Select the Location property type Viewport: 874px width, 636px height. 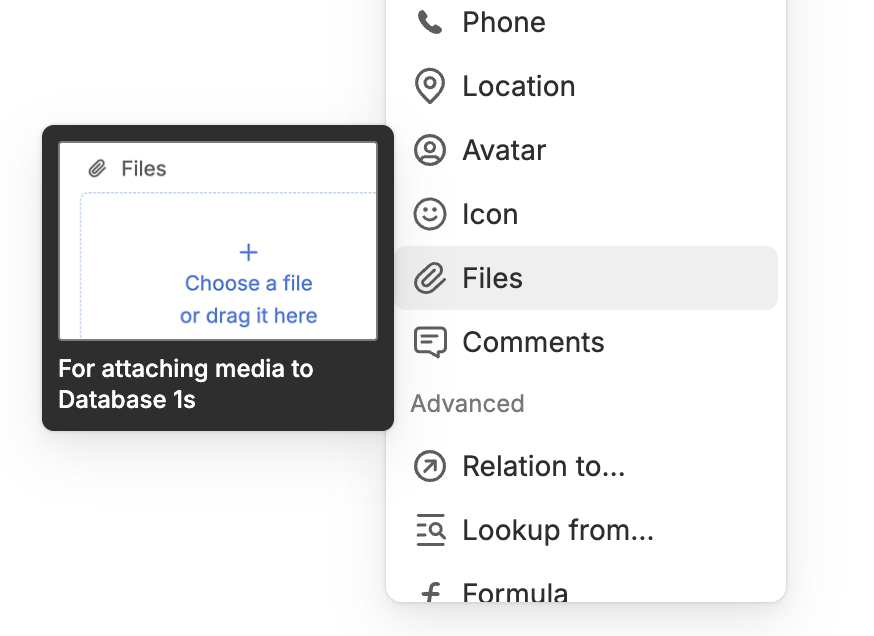pos(586,86)
